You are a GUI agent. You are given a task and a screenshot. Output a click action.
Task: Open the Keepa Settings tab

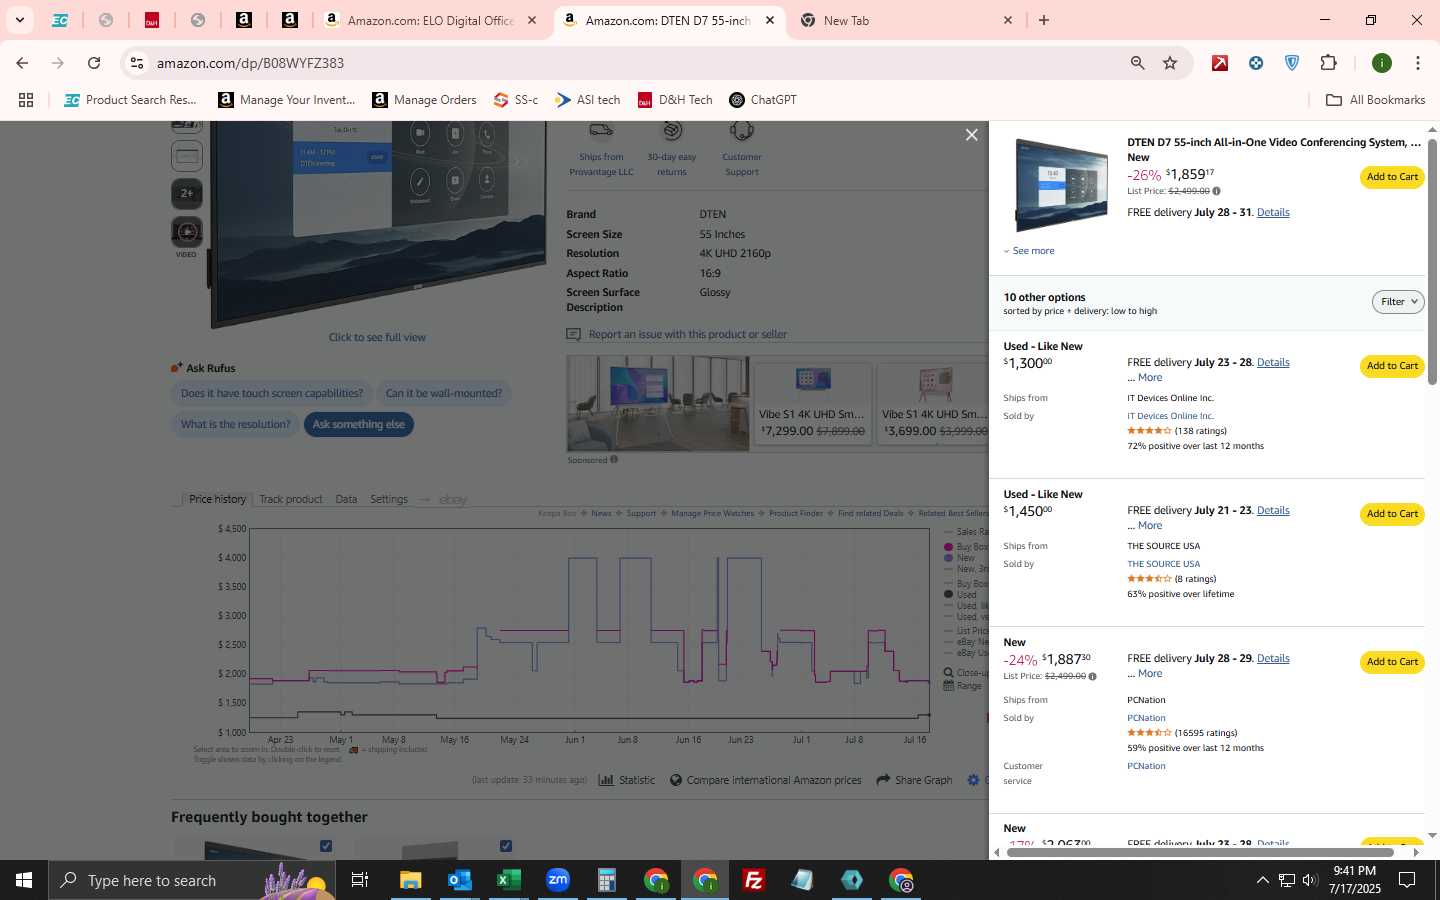389,499
